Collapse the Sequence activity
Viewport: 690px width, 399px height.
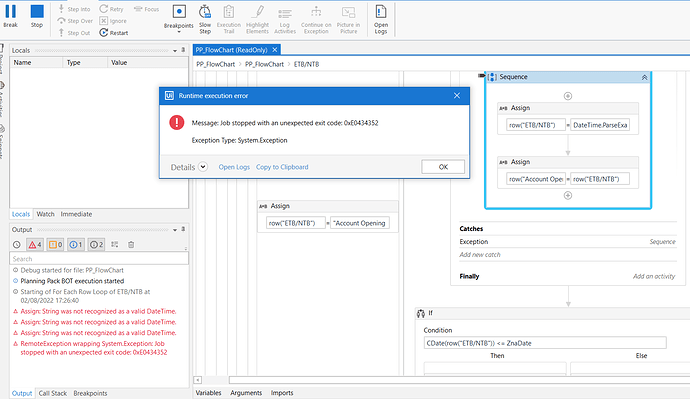[x=644, y=77]
